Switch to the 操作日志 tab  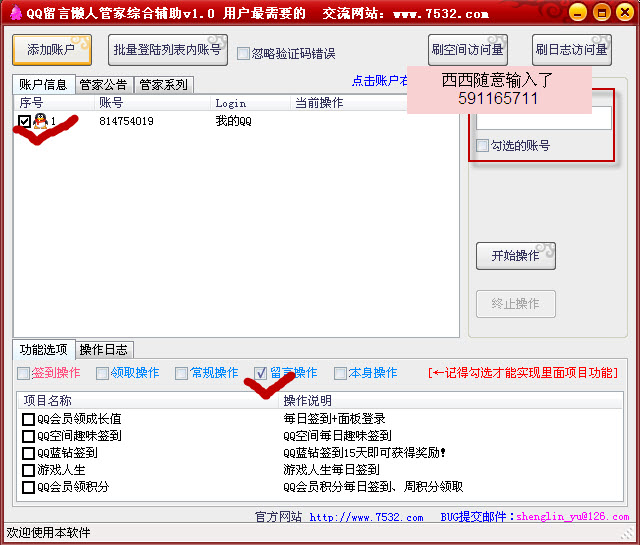coord(104,350)
